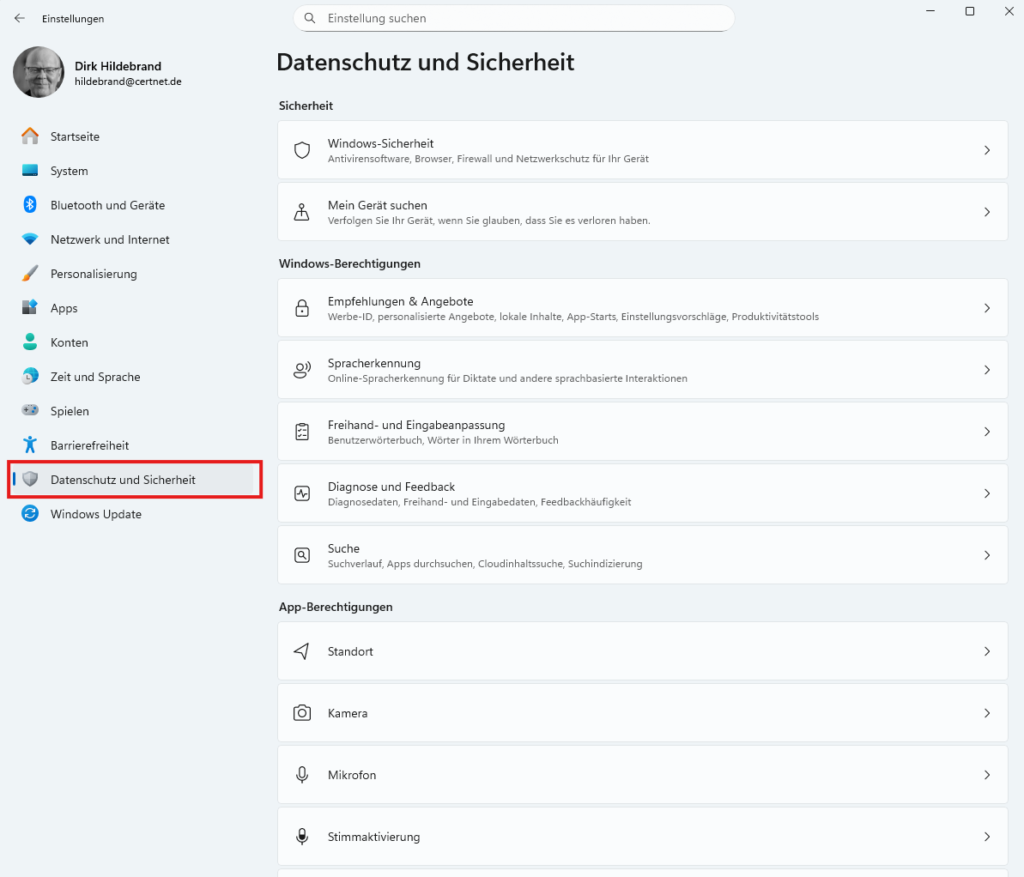Open Windows Update in the sidebar
The image size is (1024, 877).
96,514
